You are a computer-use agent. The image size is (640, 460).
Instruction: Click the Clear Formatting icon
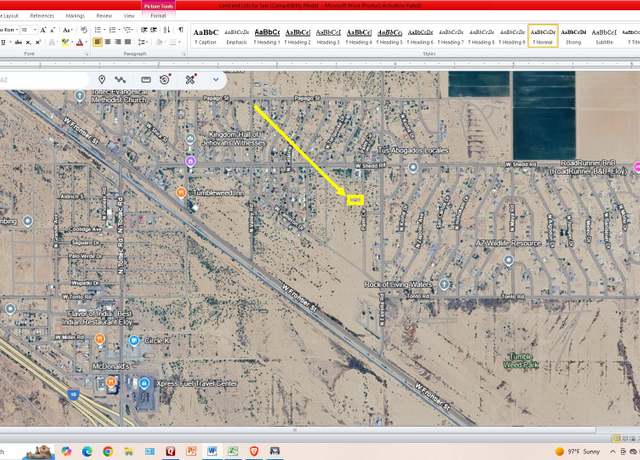tap(83, 30)
